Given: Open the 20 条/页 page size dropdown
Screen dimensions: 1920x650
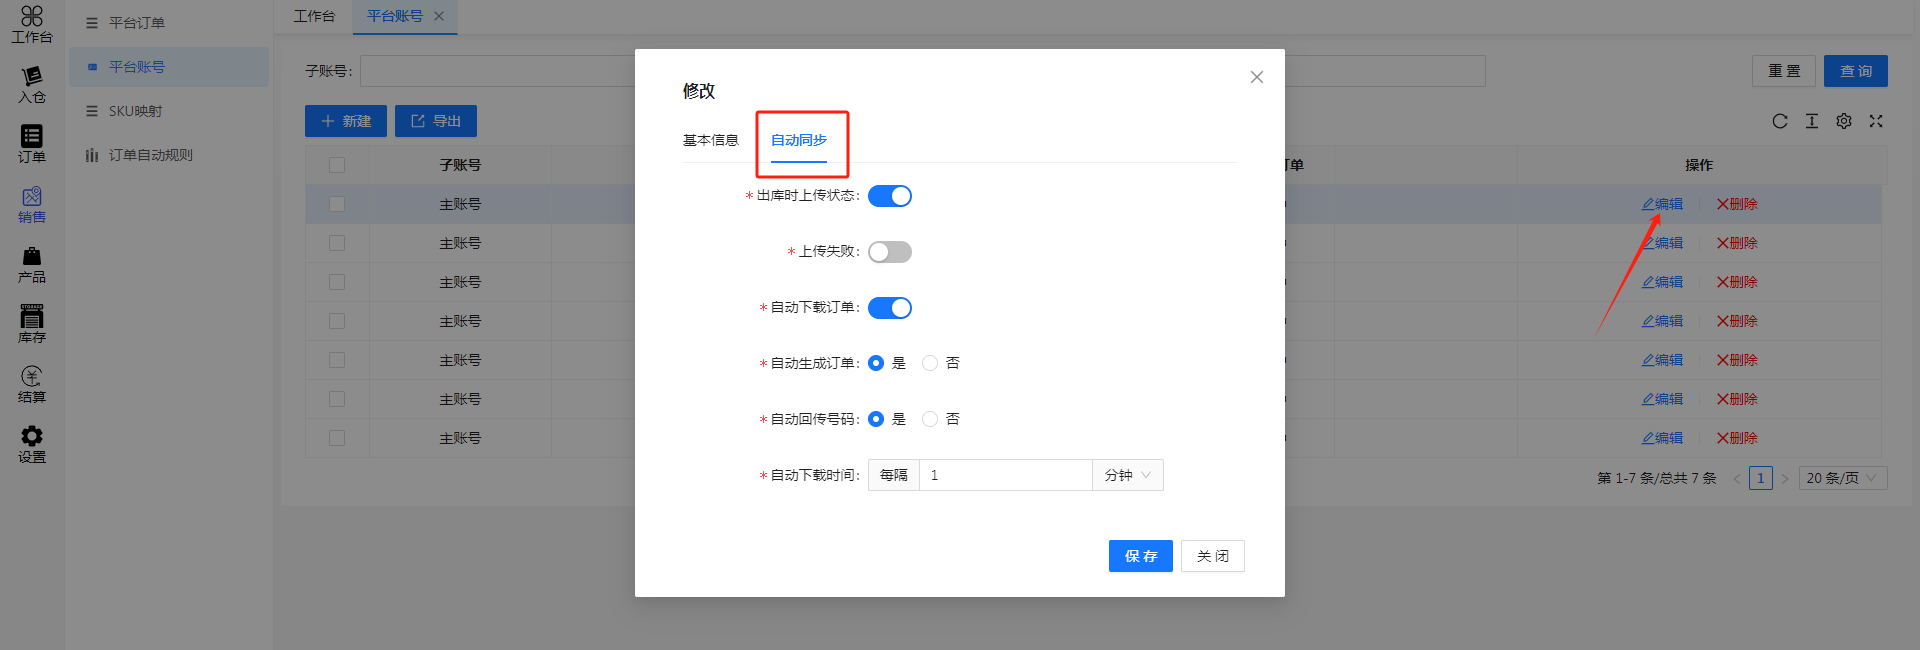Looking at the screenshot, I should [1843, 478].
